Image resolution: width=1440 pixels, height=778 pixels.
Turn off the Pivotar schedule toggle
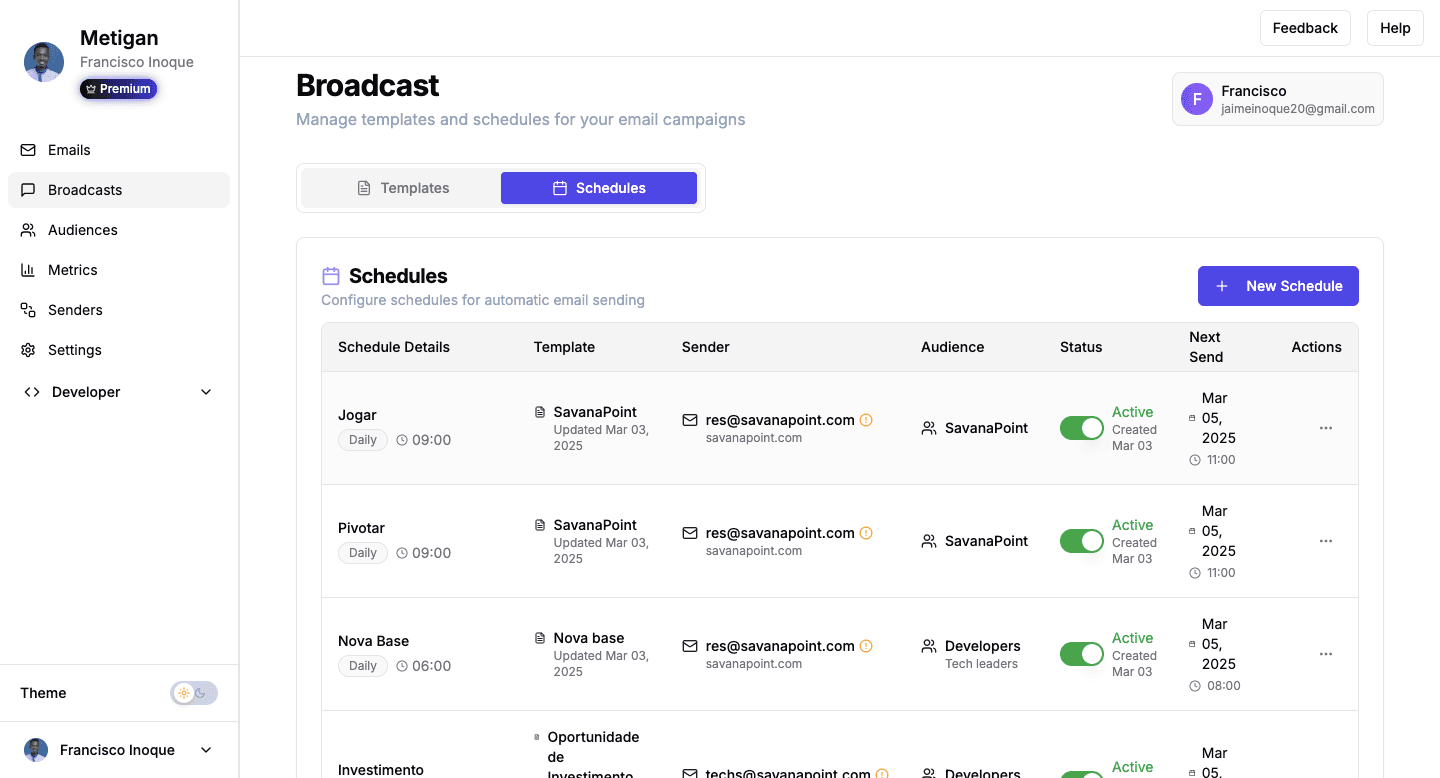(x=1082, y=541)
